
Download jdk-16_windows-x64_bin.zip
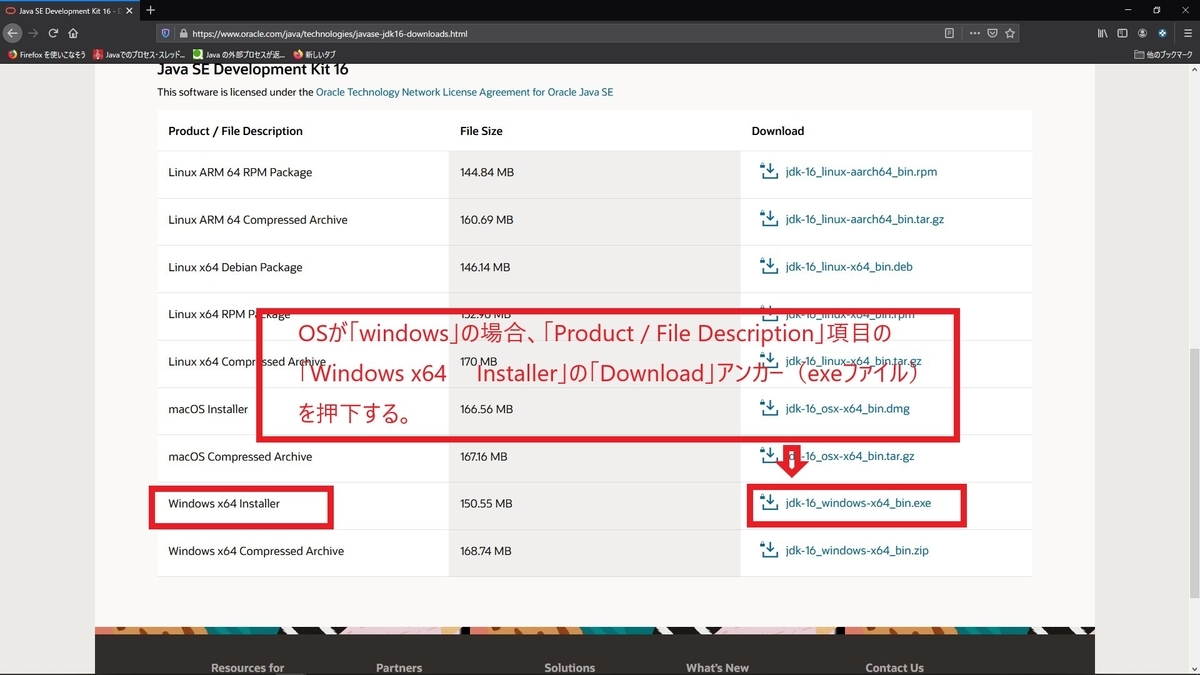[858, 551]
